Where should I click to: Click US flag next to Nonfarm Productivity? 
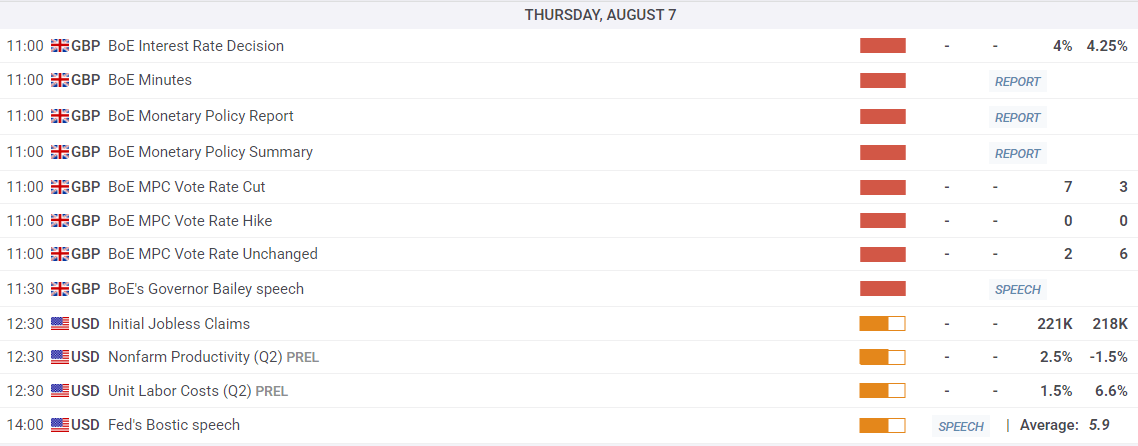coord(59,357)
